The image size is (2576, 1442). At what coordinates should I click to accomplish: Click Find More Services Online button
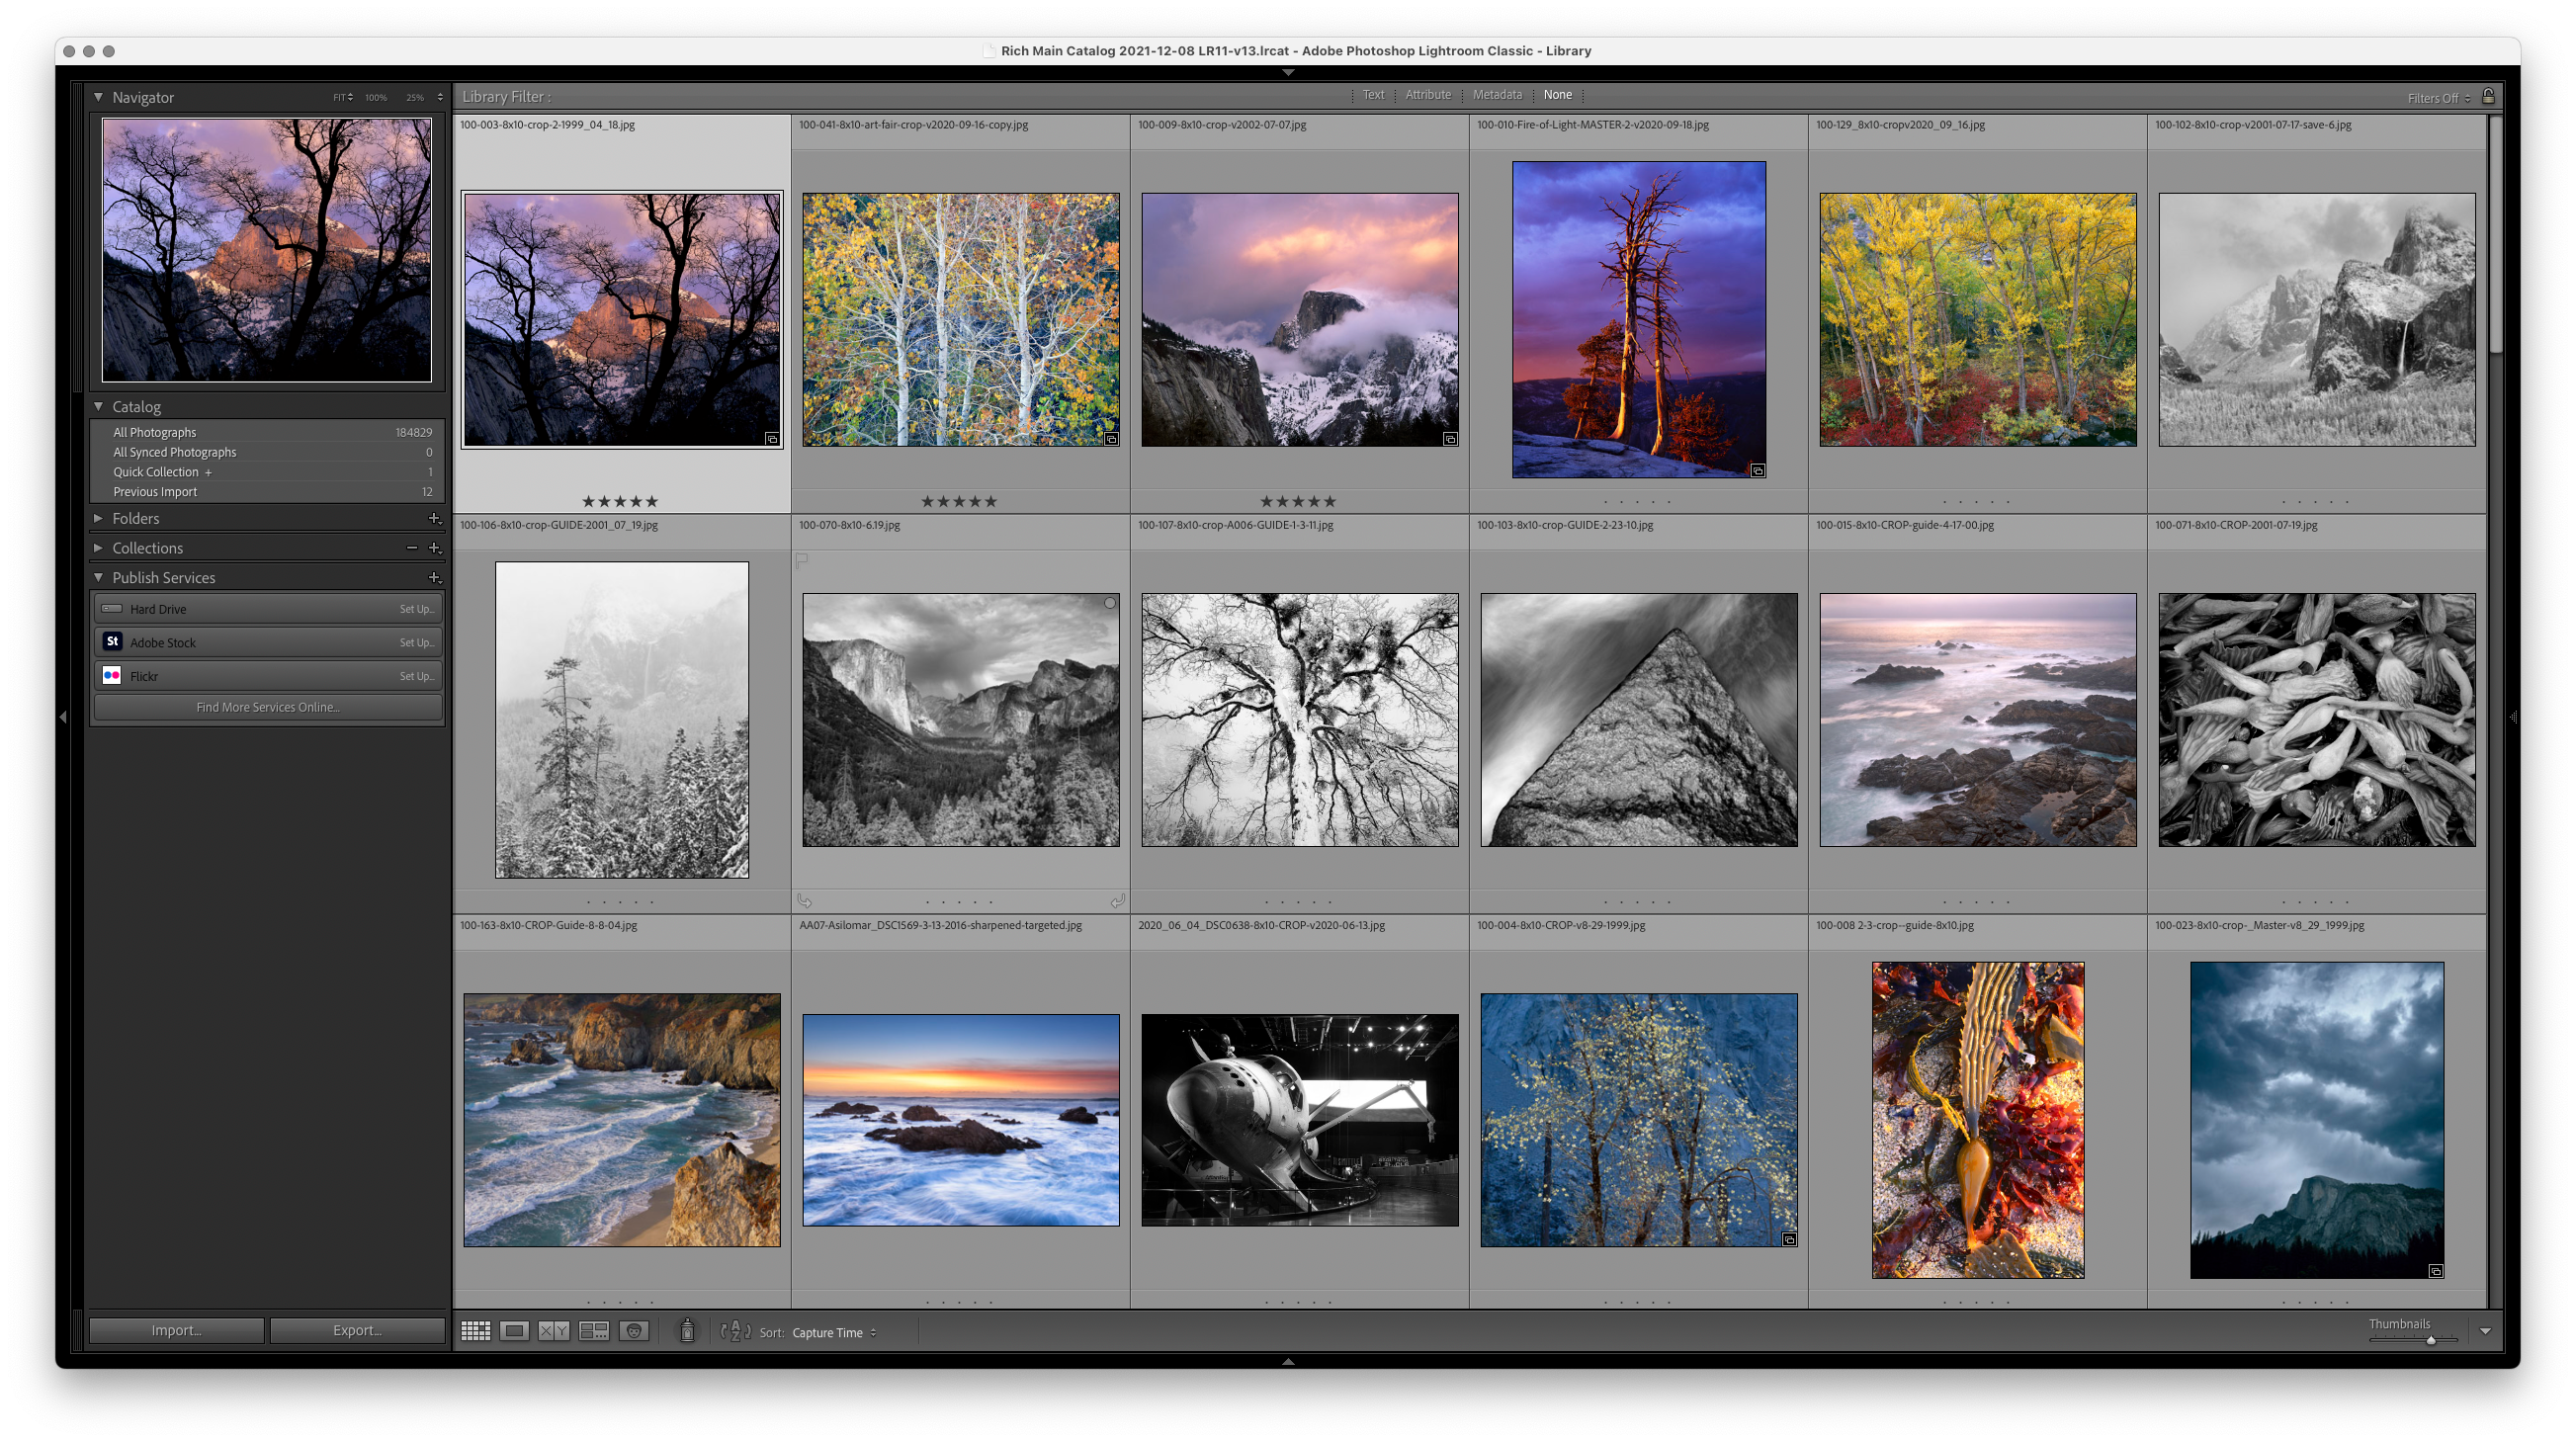coord(267,707)
